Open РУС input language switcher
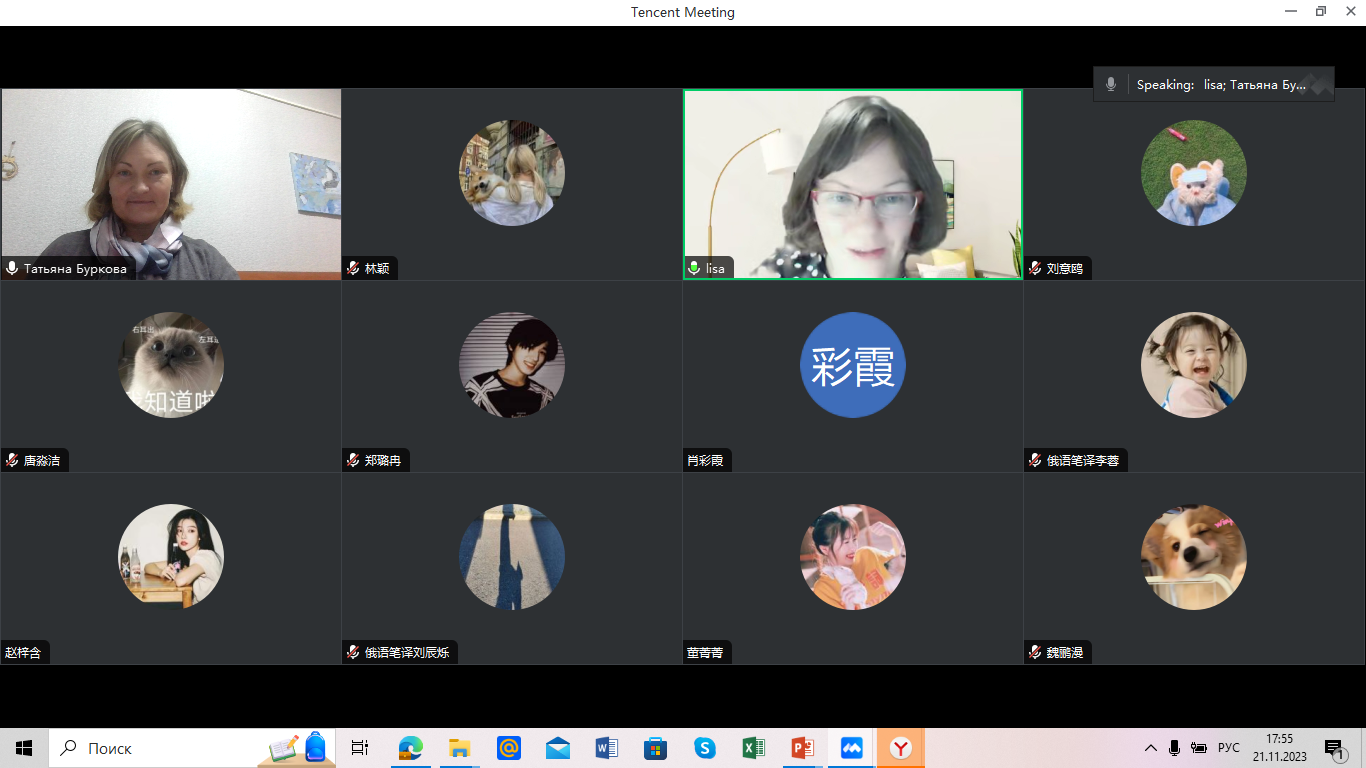Image resolution: width=1366 pixels, height=768 pixels. pyautogui.click(x=1228, y=748)
